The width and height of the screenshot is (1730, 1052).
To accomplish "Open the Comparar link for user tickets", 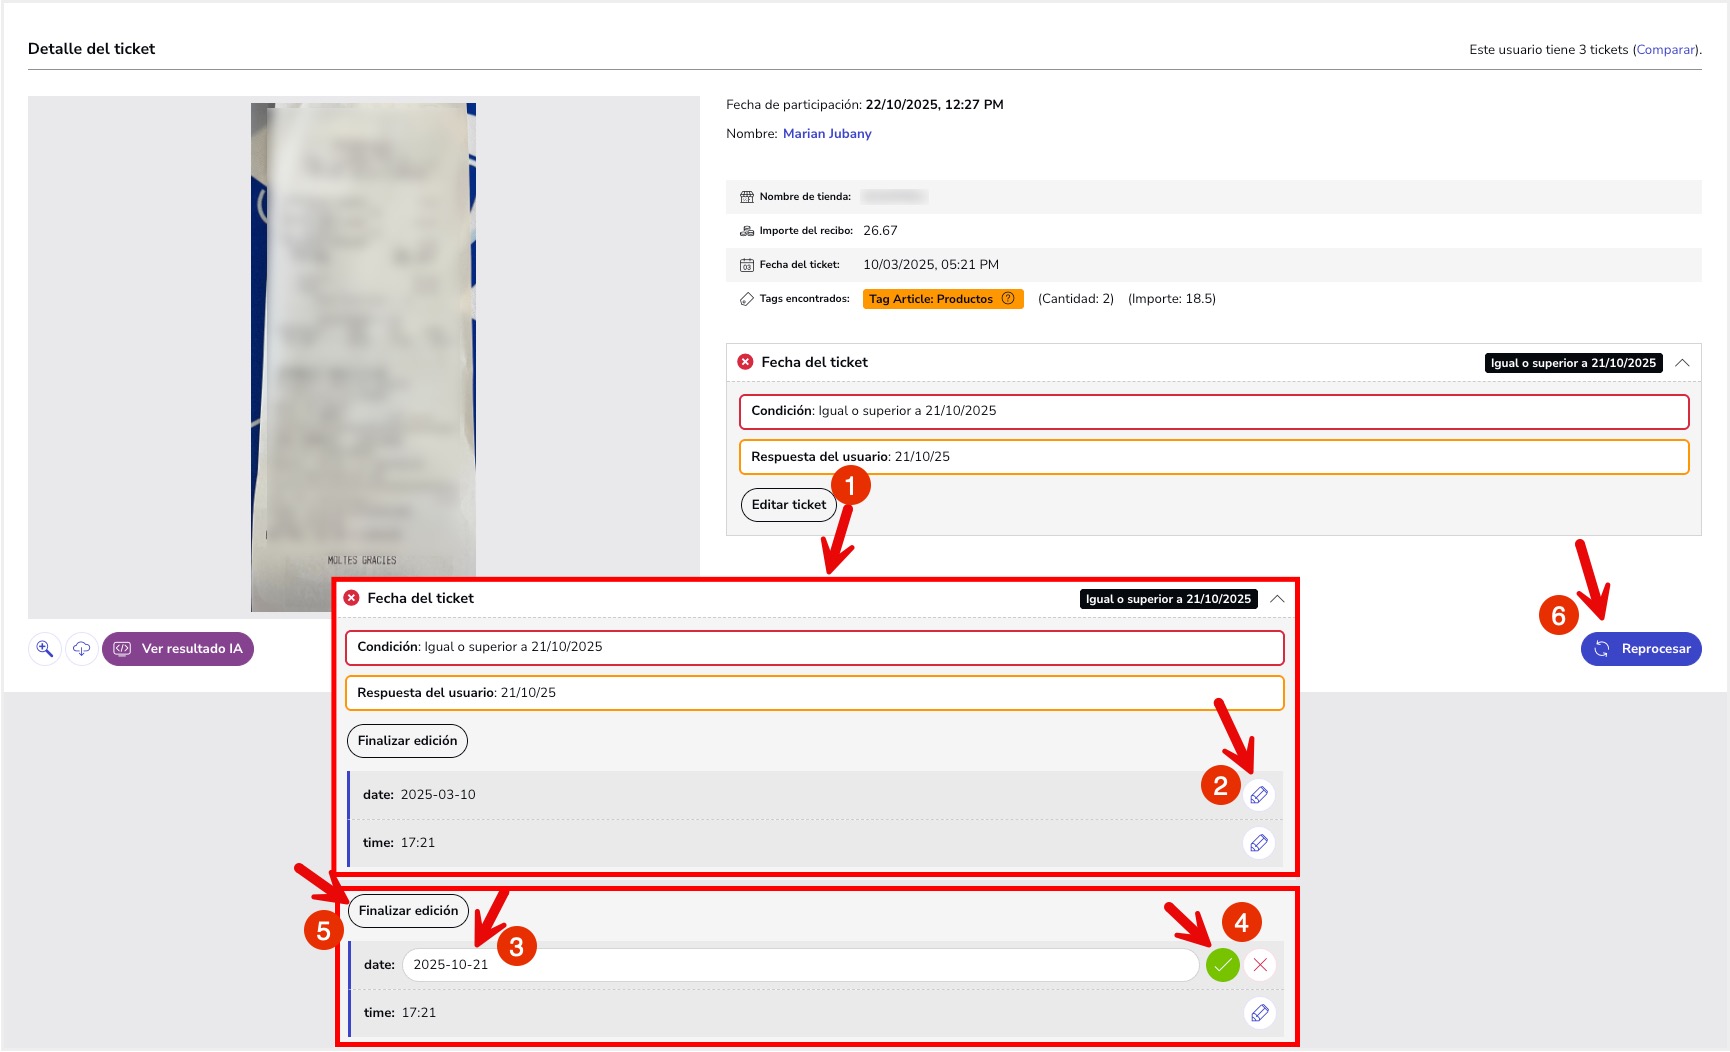I will coord(1665,50).
